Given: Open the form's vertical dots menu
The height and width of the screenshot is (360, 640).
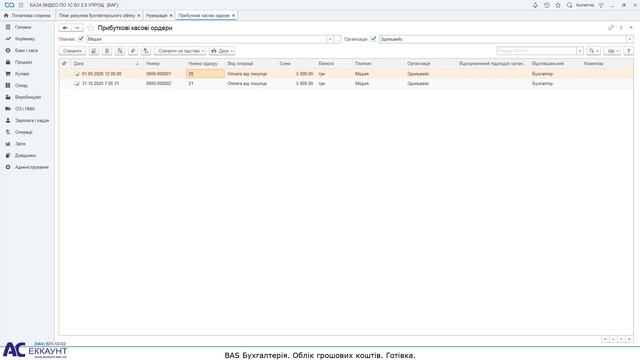Looking at the screenshot, I should click(621, 28).
